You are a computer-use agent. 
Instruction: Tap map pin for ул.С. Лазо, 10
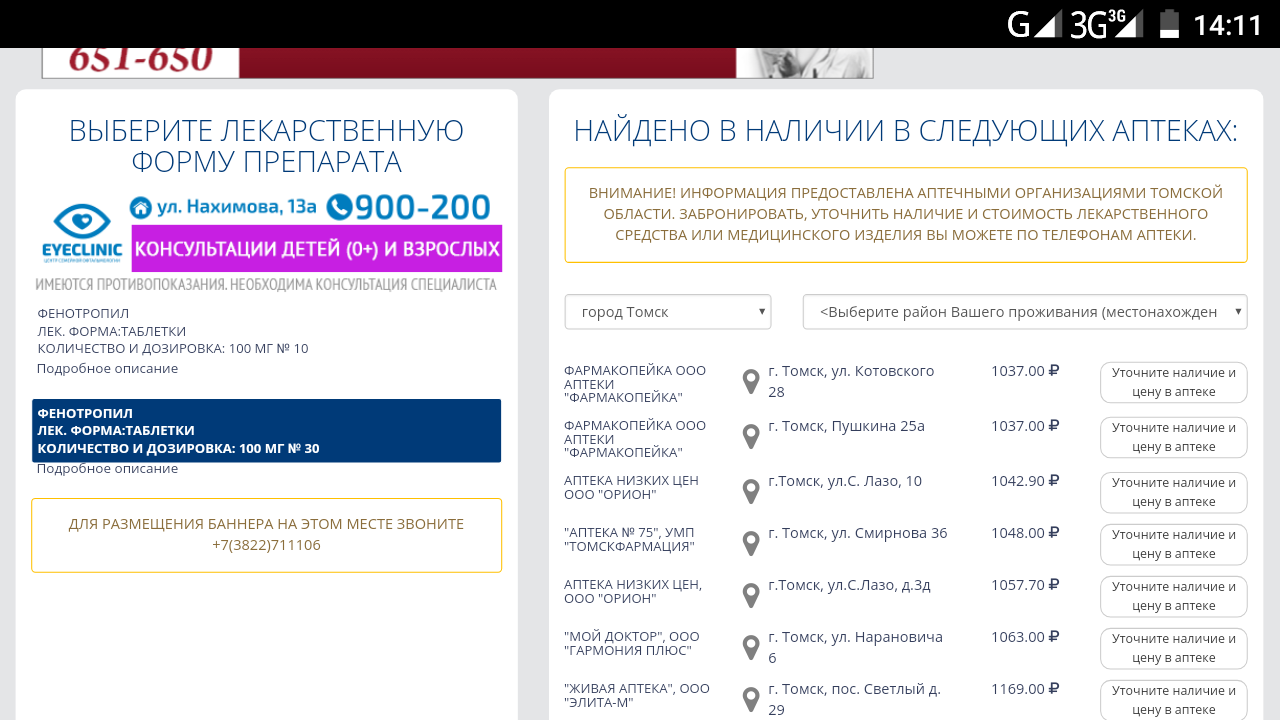[751, 492]
